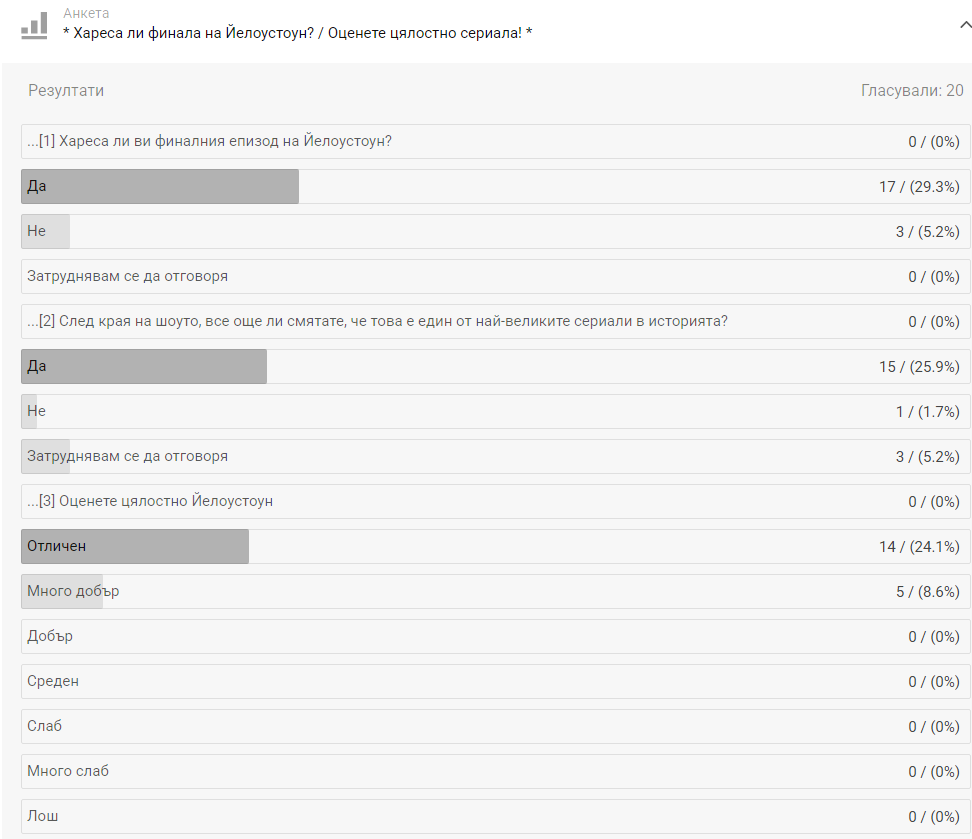Image resolution: width=972 pixels, height=839 pixels.
Task: Click the 'Гласували: 20' voter count
Action: pyautogui.click(x=912, y=91)
